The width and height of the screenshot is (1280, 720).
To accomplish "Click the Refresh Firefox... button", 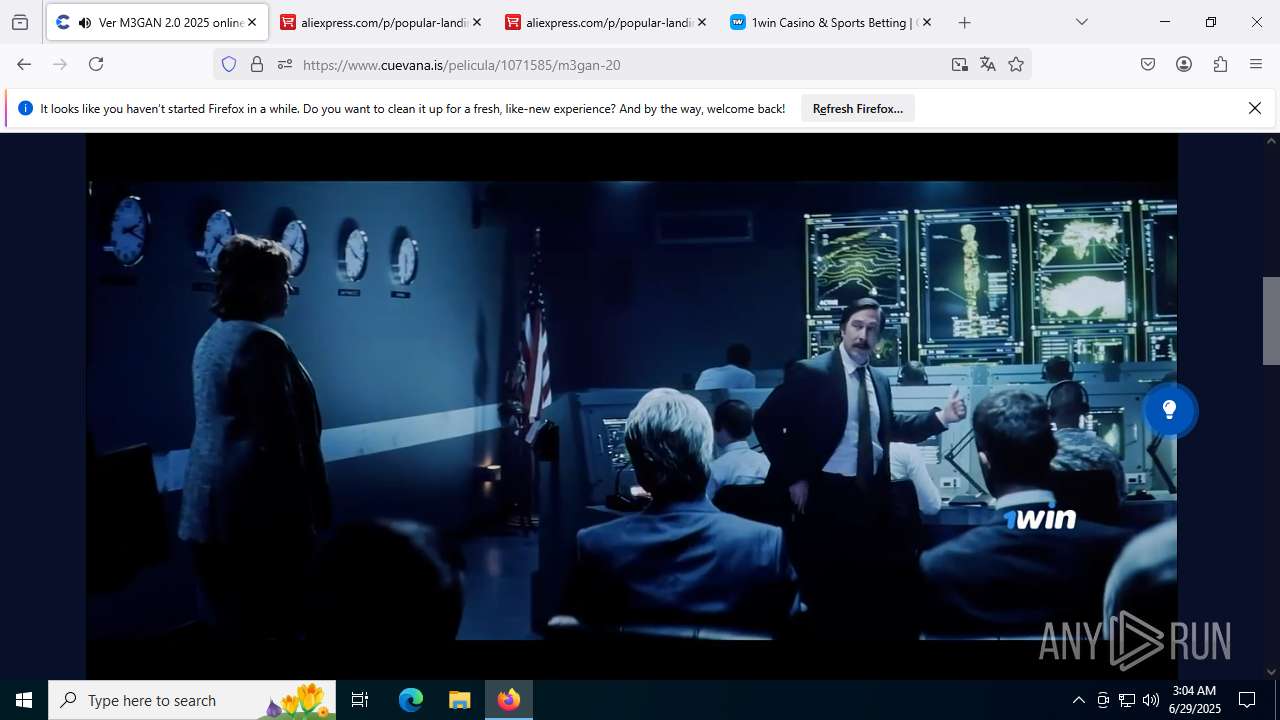I will click(x=858, y=108).
